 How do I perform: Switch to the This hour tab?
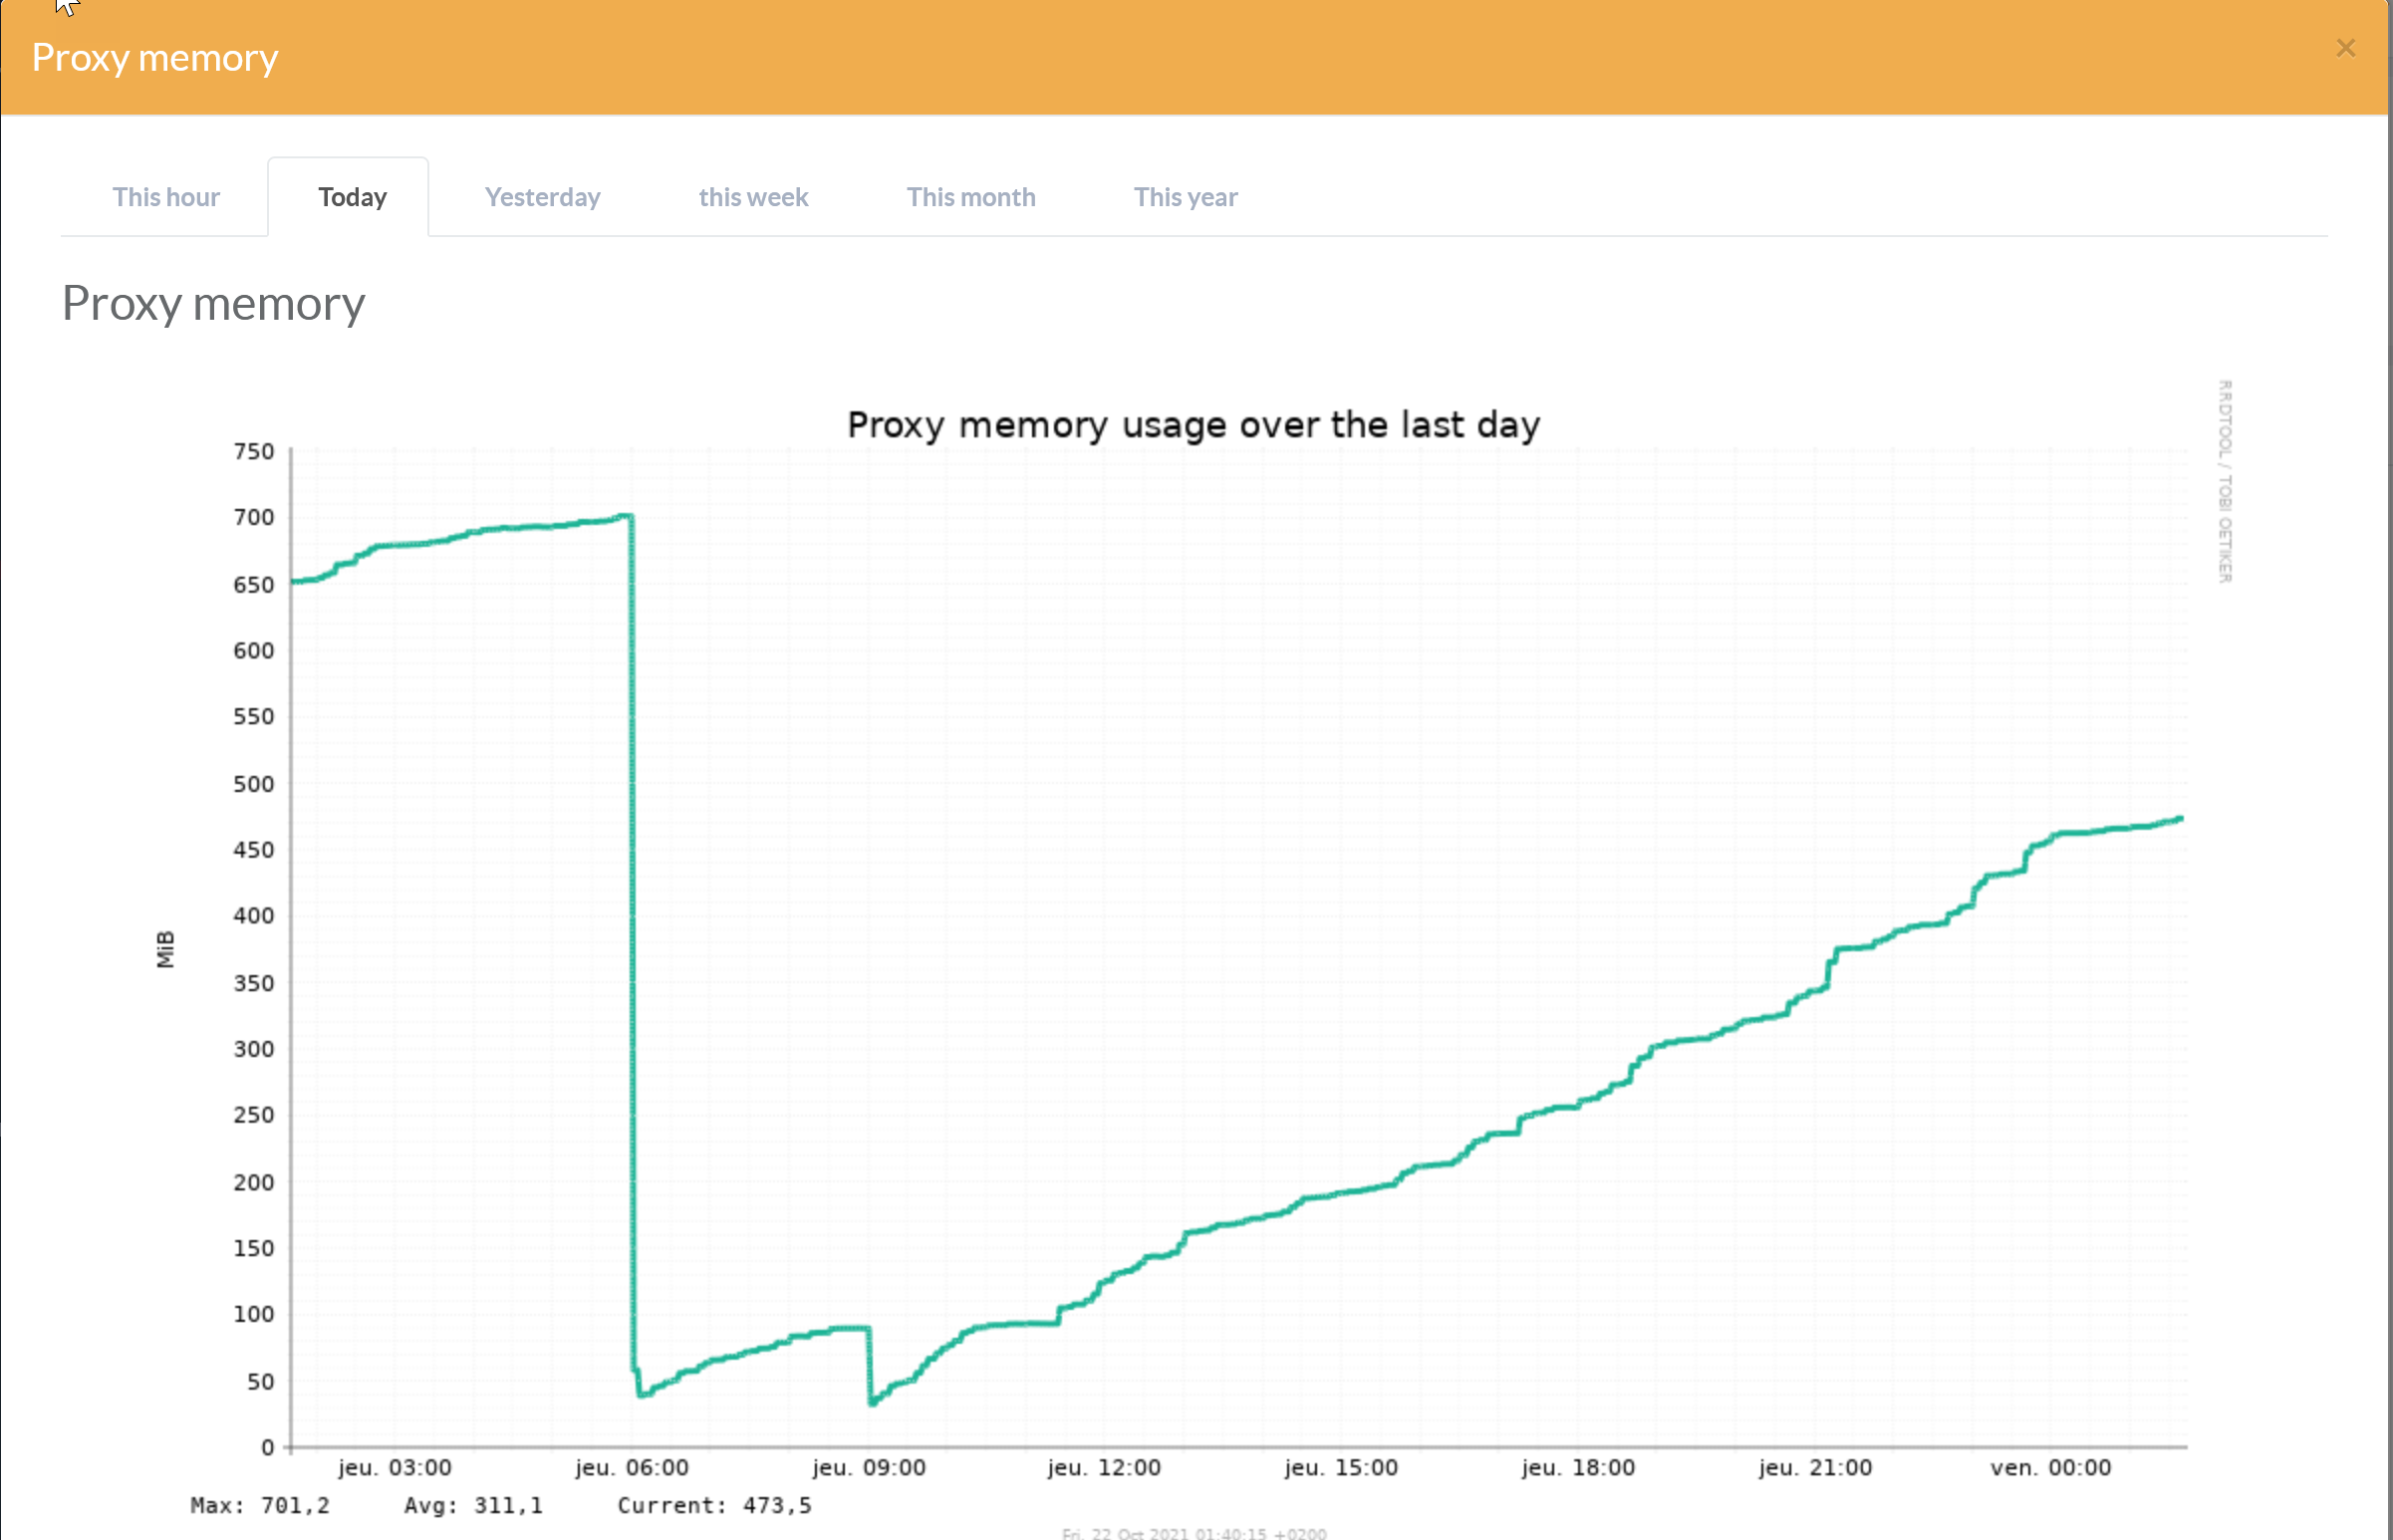click(x=166, y=197)
